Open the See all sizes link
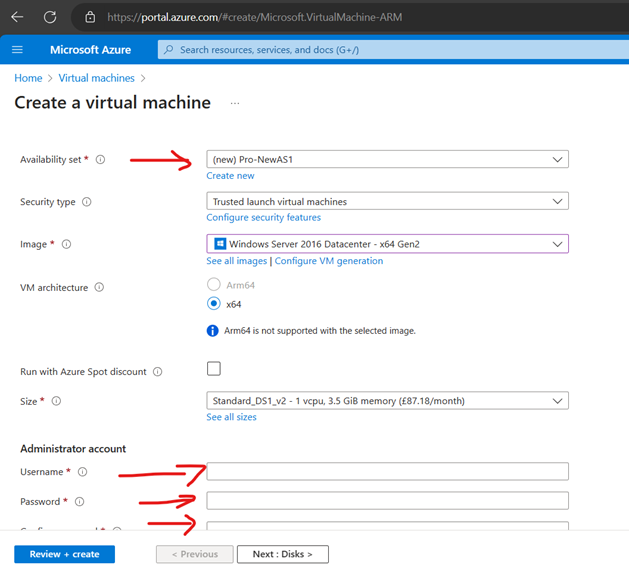The height and width of the screenshot is (574, 629). coord(231,417)
